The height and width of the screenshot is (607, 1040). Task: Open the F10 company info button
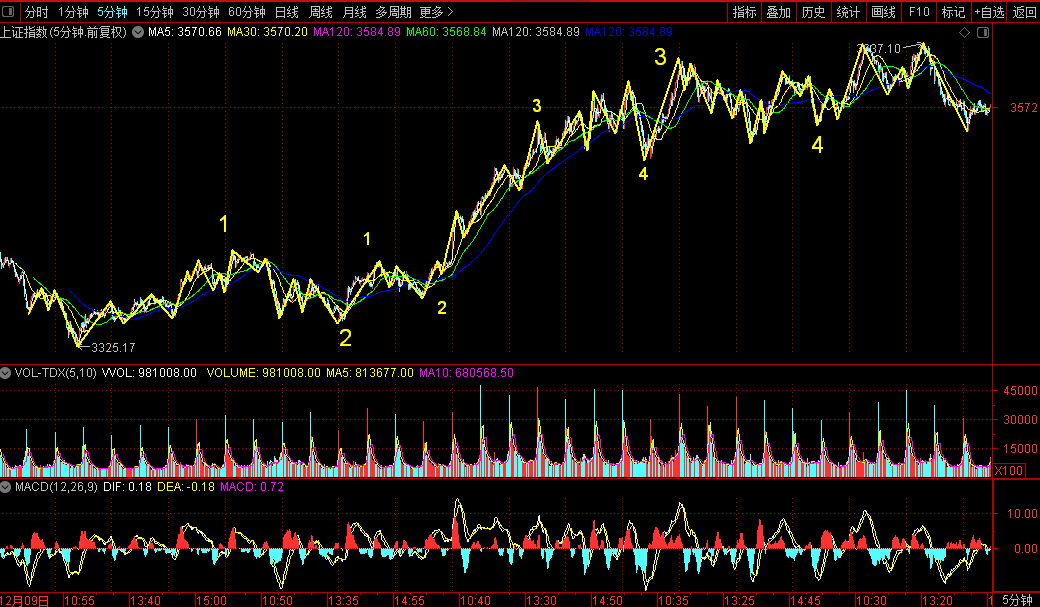point(919,12)
